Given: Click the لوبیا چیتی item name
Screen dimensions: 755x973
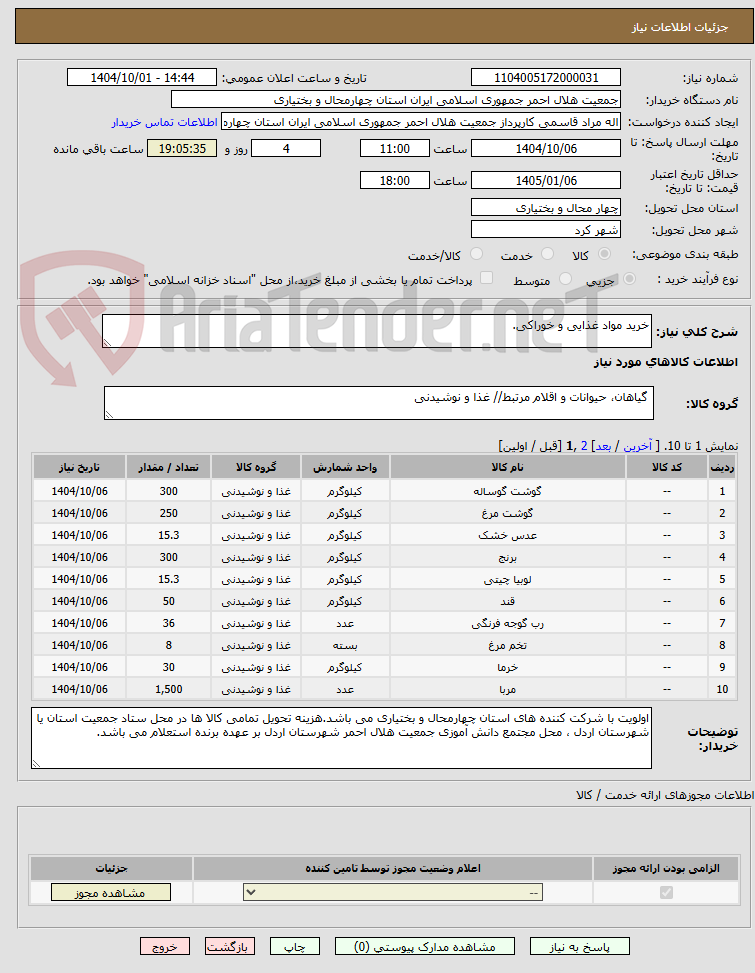Looking at the screenshot, I should coord(507,579).
